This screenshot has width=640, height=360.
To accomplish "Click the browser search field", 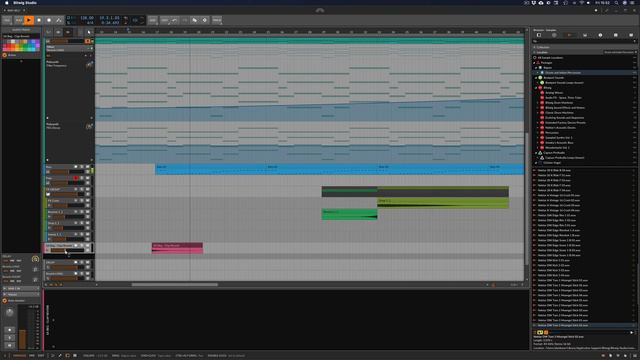I will (584, 41).
